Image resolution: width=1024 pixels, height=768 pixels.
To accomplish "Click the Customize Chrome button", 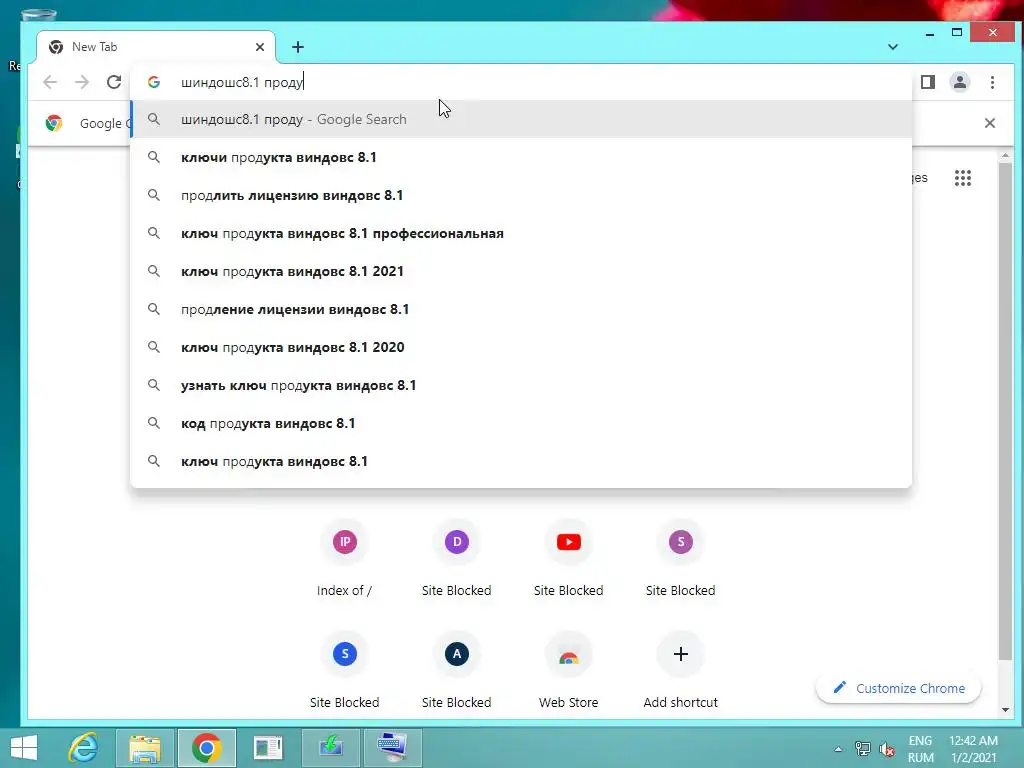I will [x=899, y=688].
